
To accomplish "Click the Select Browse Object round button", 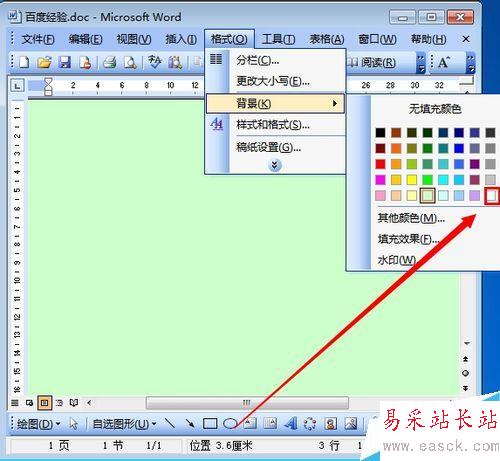I will click(466, 373).
